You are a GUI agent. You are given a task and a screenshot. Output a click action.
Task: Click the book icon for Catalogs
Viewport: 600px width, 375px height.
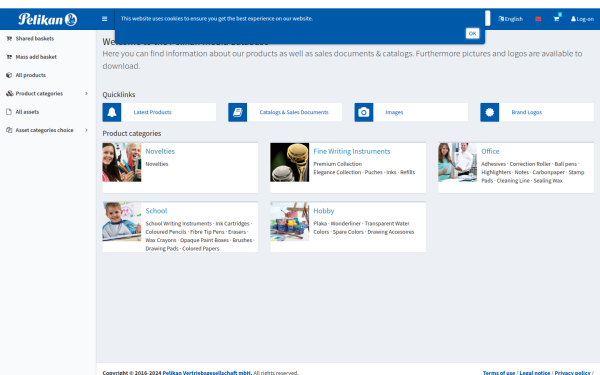click(238, 112)
